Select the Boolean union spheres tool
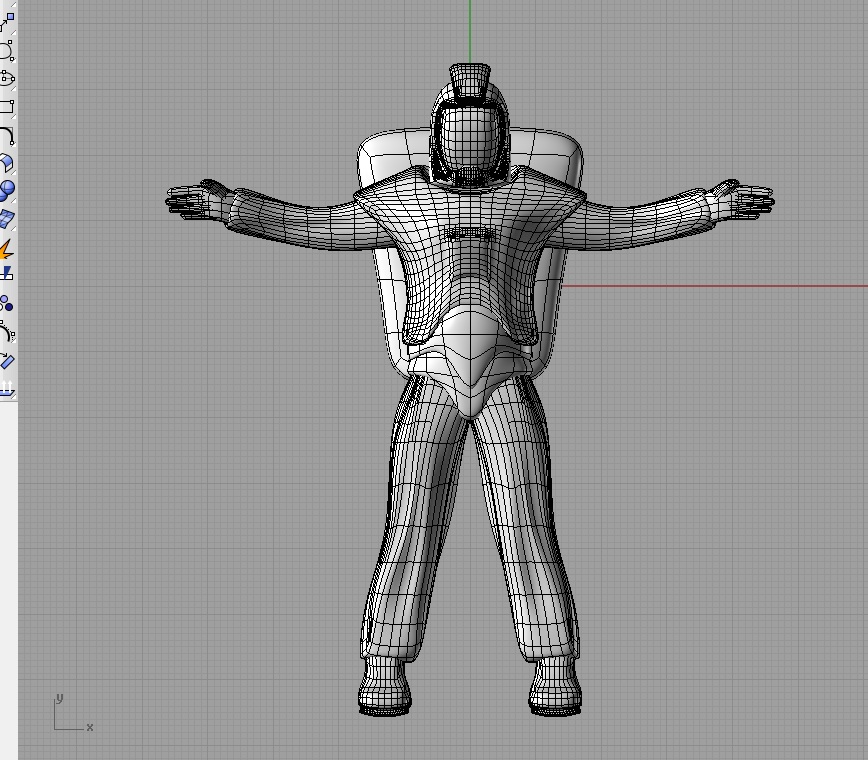This screenshot has height=762, width=868. click(7, 191)
